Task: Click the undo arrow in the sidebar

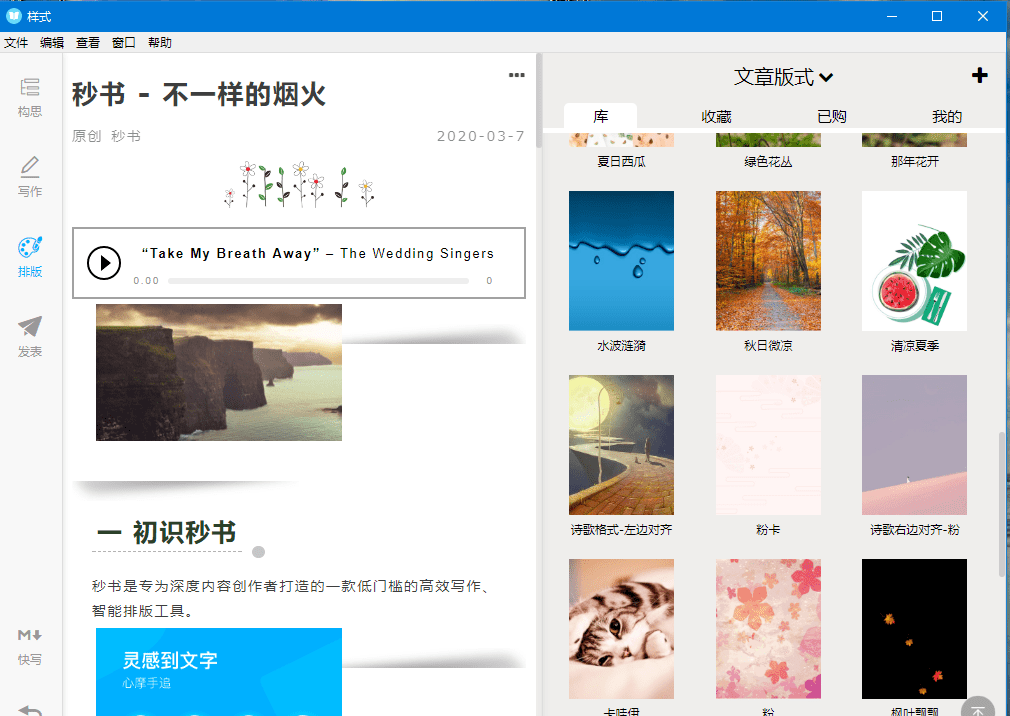Action: click(30, 710)
